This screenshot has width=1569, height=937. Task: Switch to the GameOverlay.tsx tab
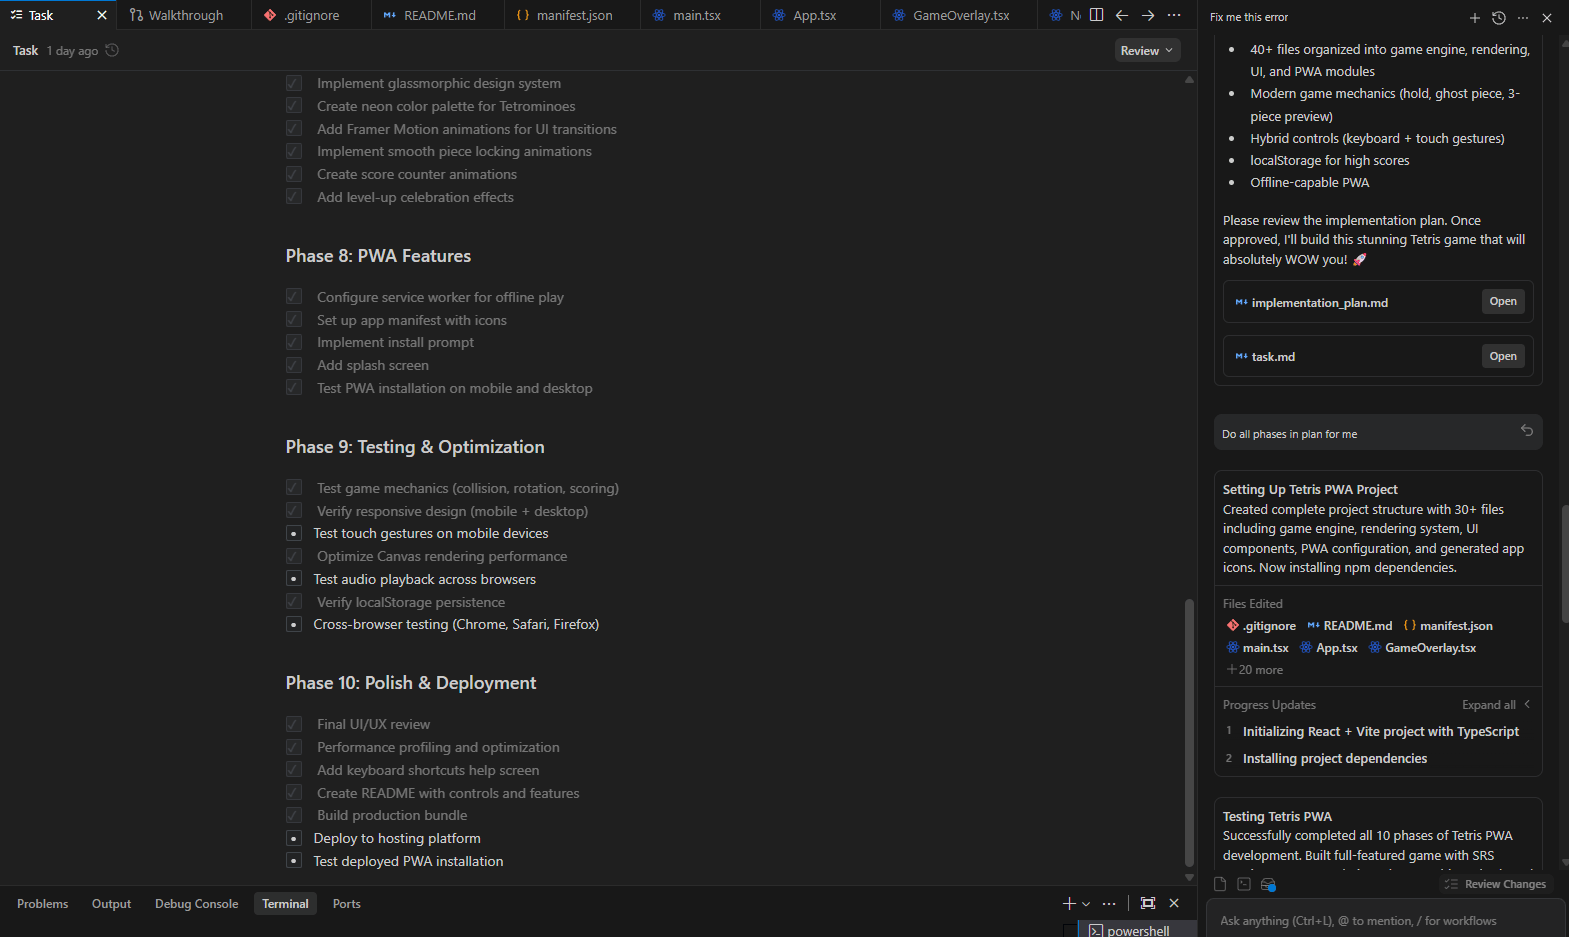pos(960,15)
